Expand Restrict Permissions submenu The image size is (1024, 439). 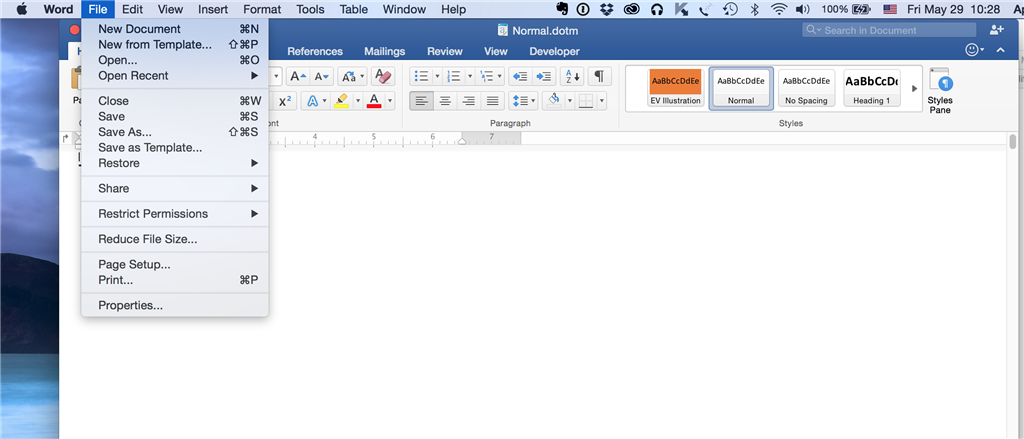pos(174,214)
